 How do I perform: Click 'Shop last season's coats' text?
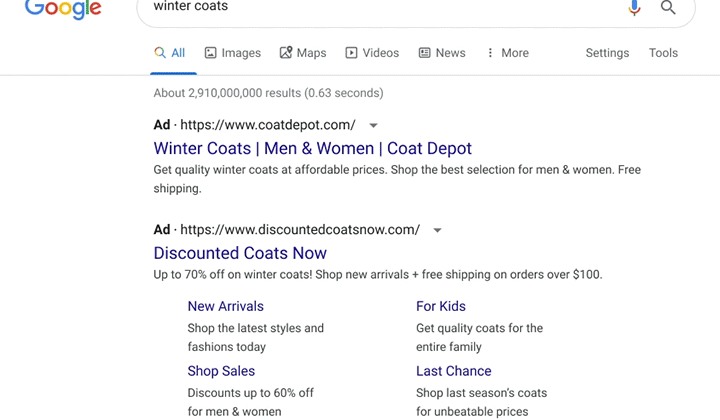coord(481,393)
